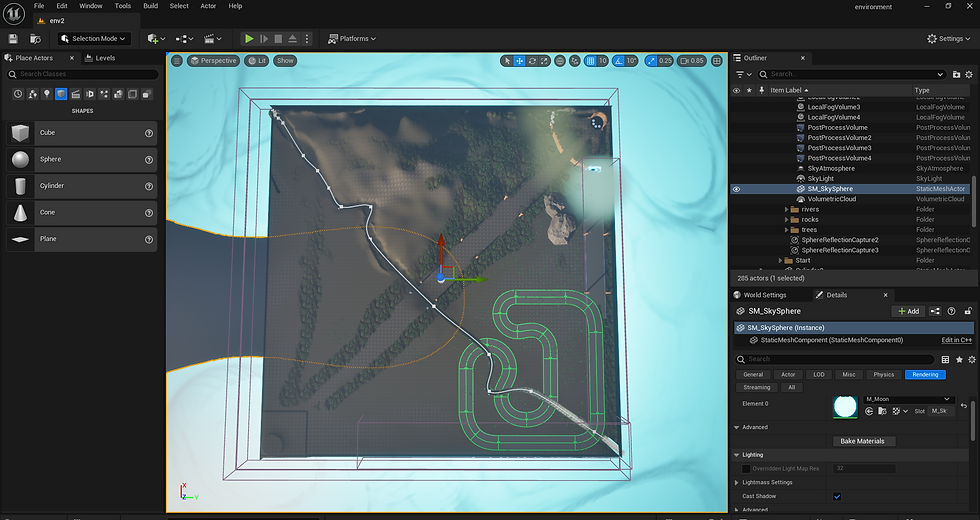The height and width of the screenshot is (520, 980).
Task: Create a new folder in the Outliner
Action: pyautogui.click(x=956, y=74)
